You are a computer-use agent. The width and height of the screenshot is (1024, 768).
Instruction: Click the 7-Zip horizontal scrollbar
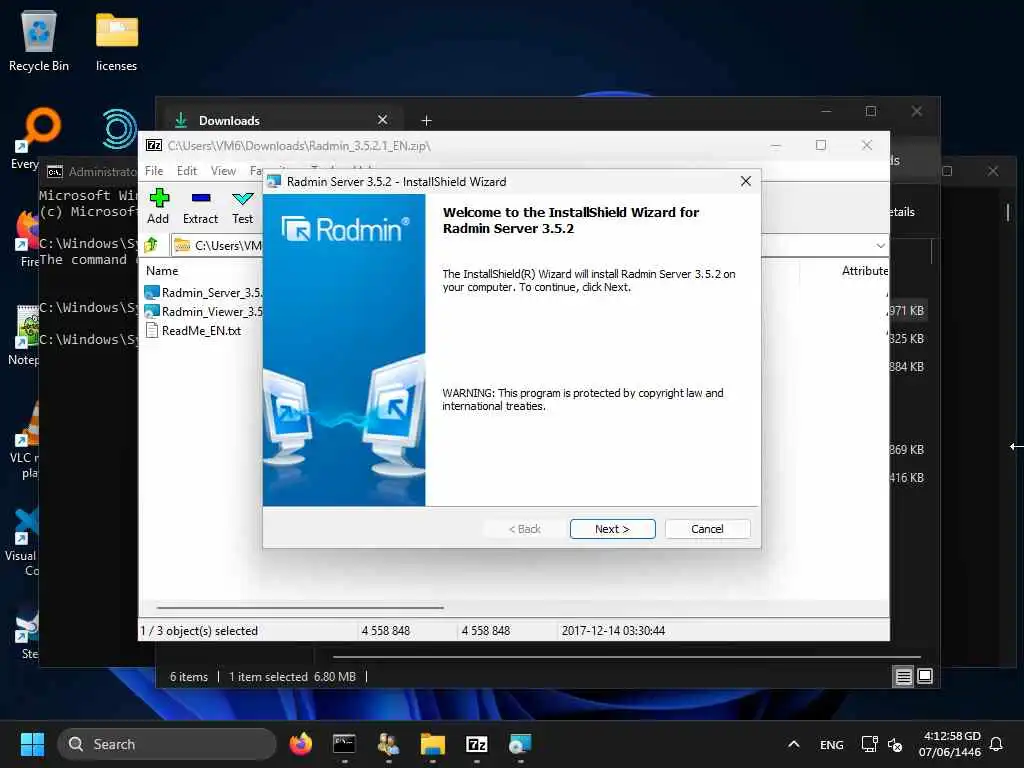tap(300, 607)
